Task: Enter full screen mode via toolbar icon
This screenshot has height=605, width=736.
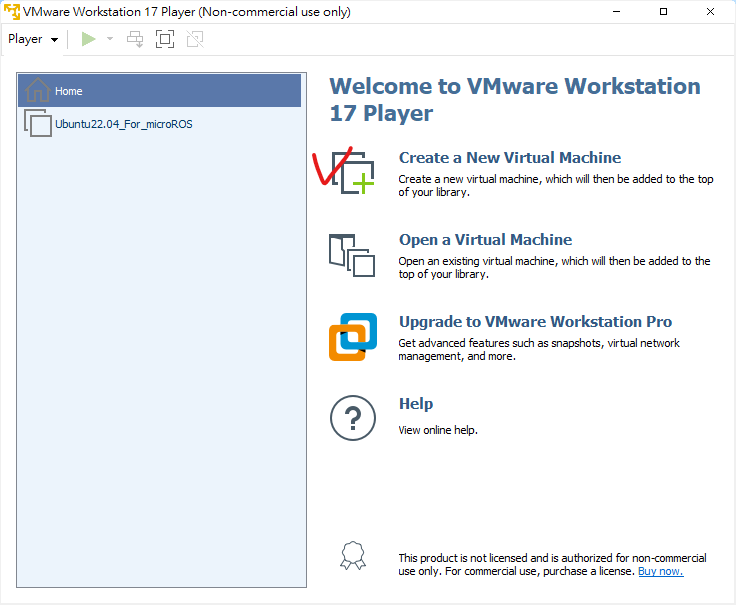Action: click(x=165, y=39)
